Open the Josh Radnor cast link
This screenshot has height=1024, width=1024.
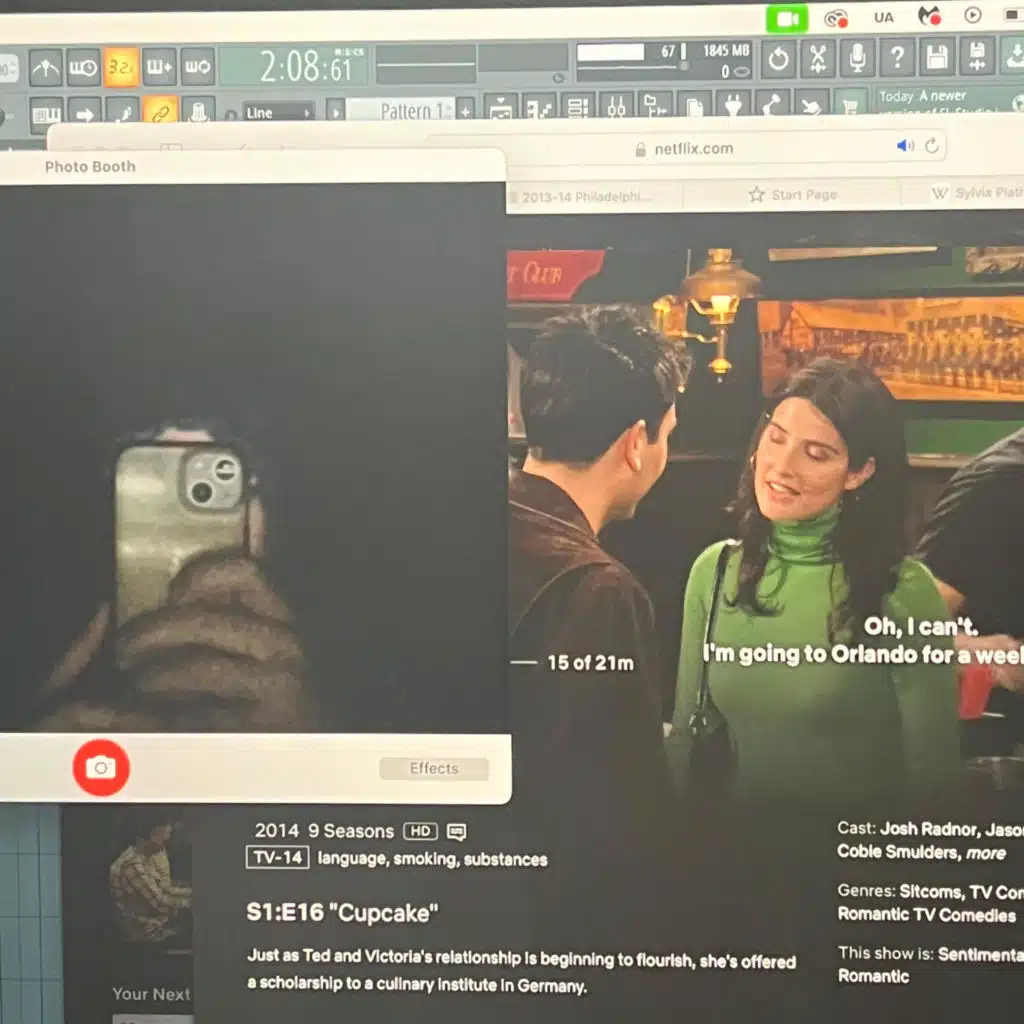(x=929, y=829)
